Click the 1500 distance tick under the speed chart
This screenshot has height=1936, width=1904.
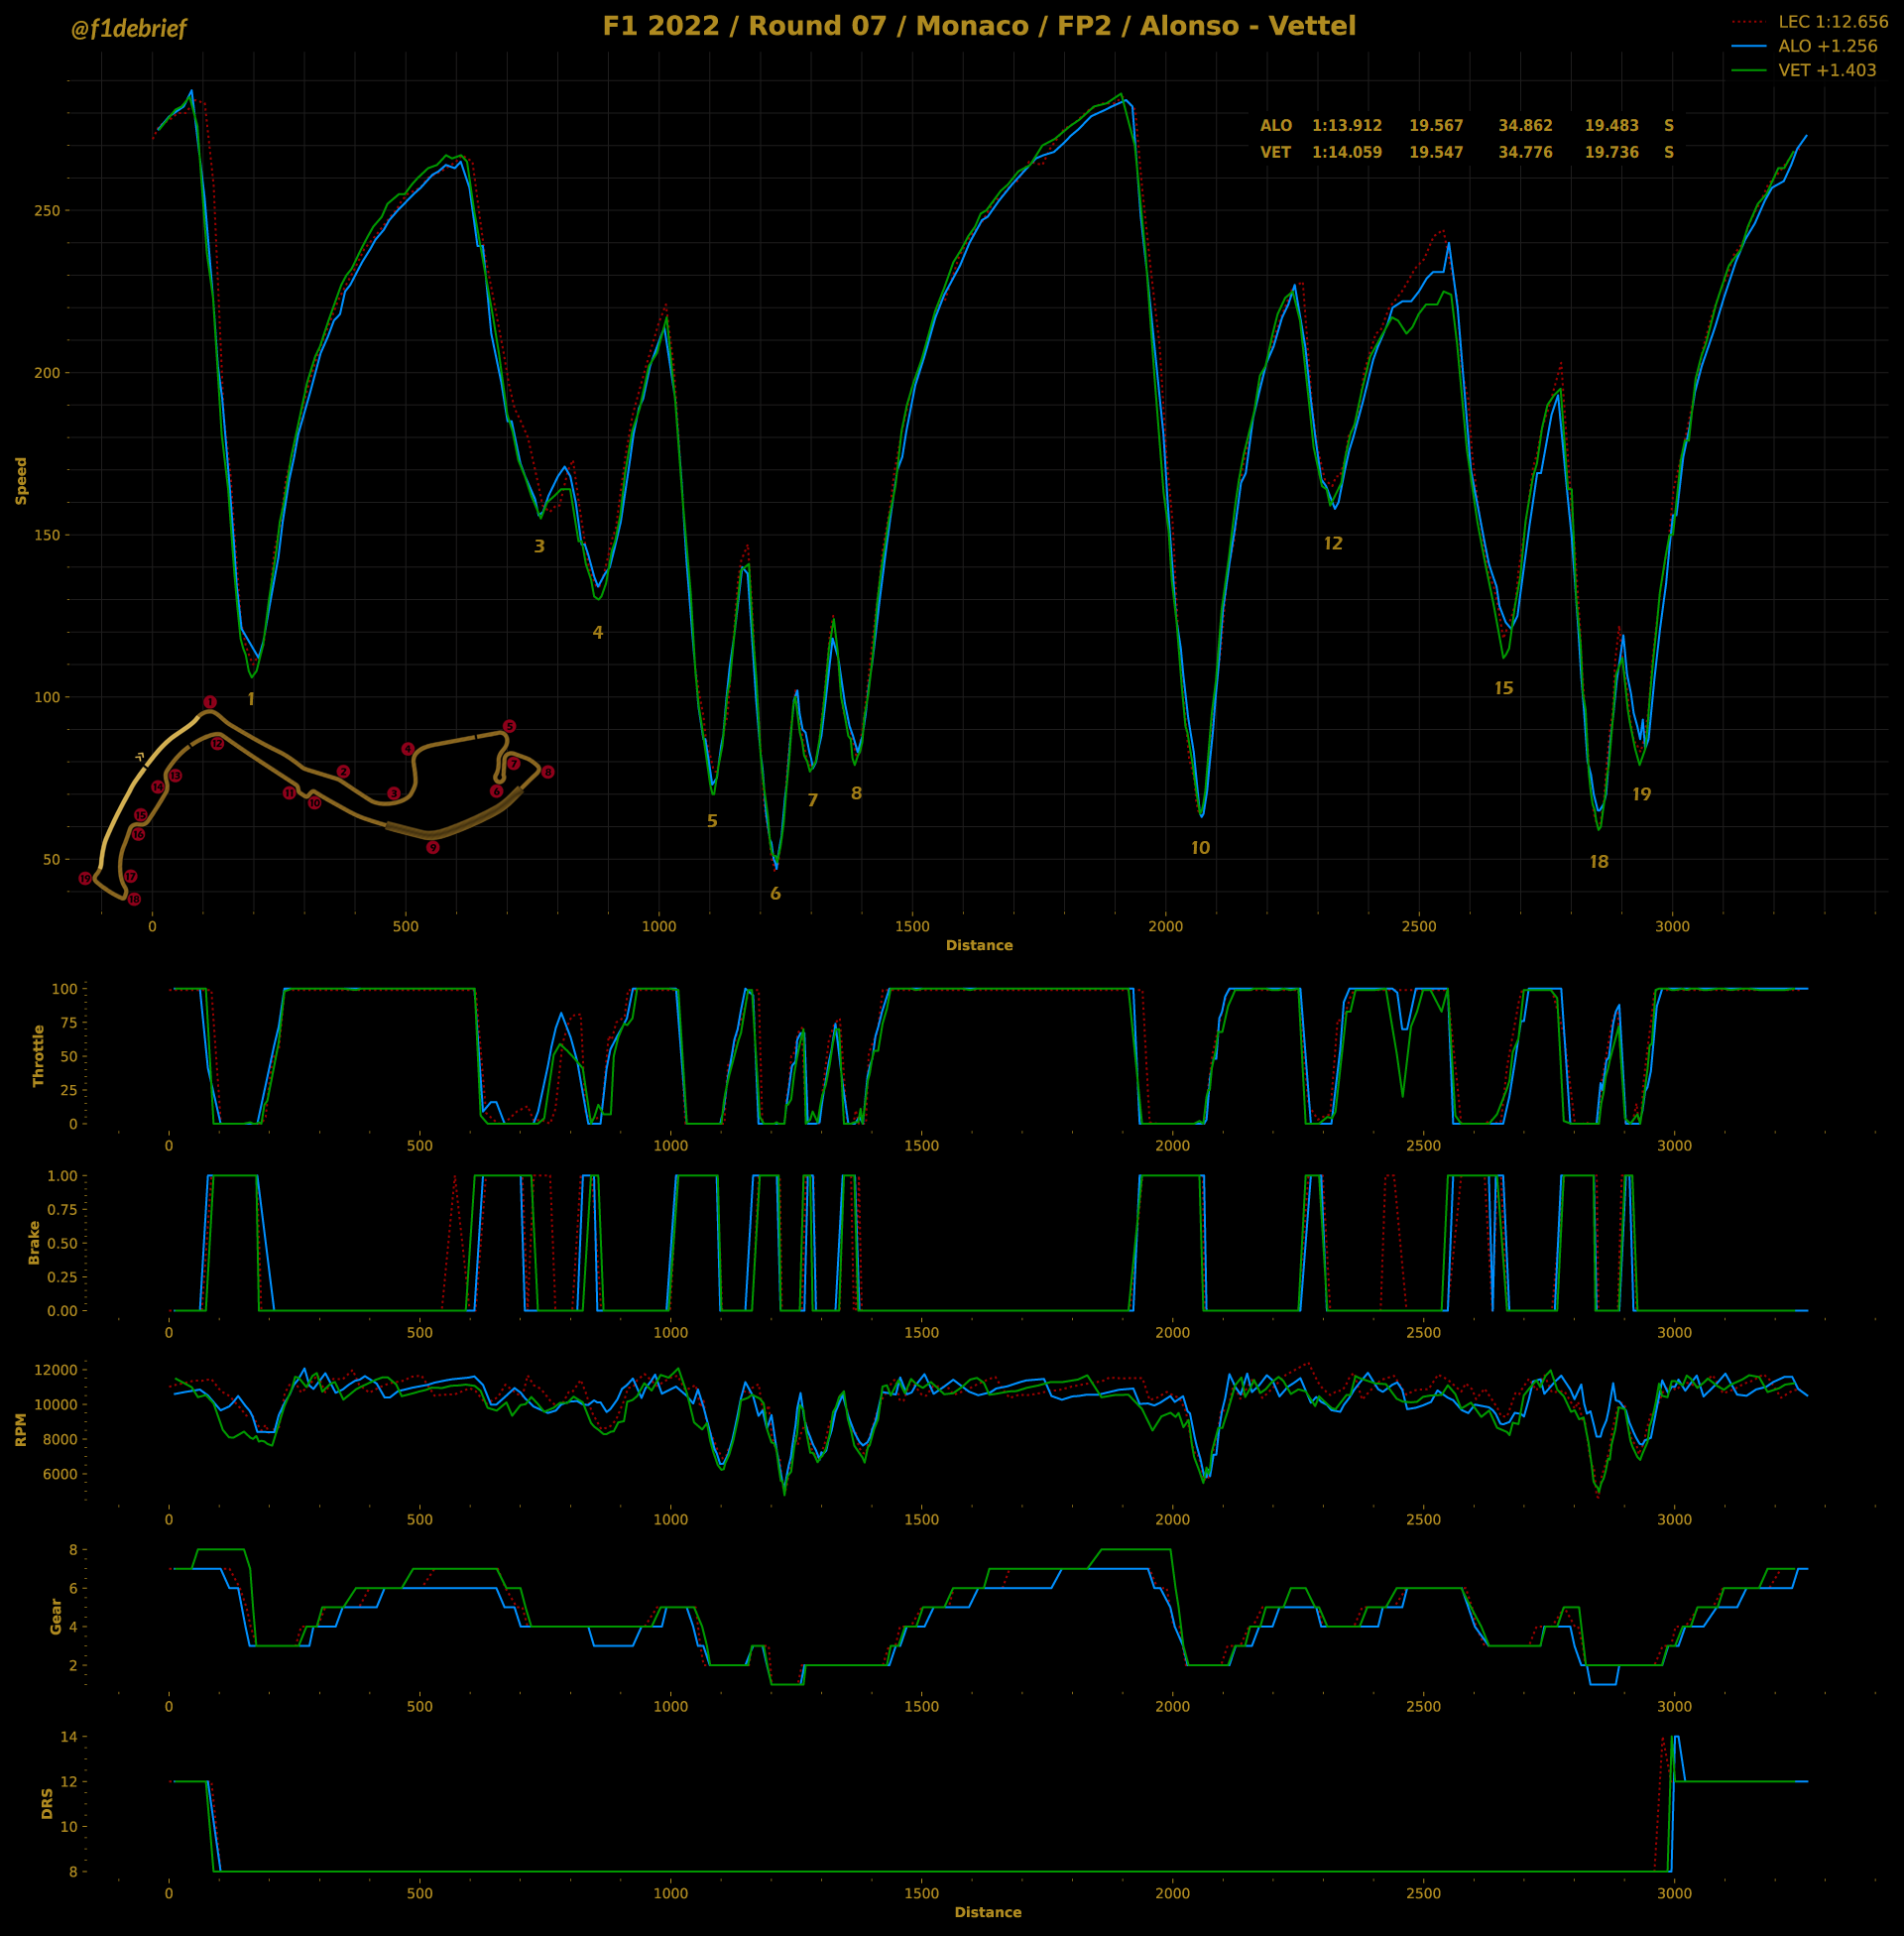coord(912,927)
